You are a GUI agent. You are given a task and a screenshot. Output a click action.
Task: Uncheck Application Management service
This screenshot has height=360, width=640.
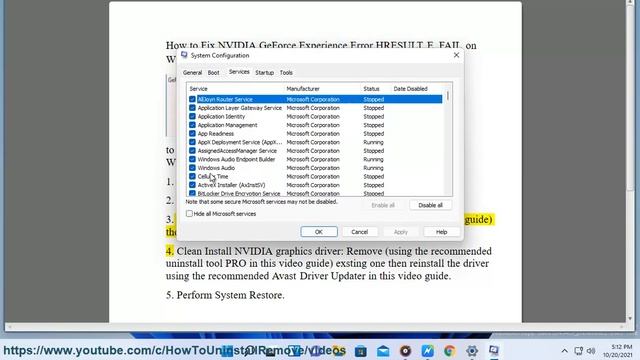click(192, 125)
